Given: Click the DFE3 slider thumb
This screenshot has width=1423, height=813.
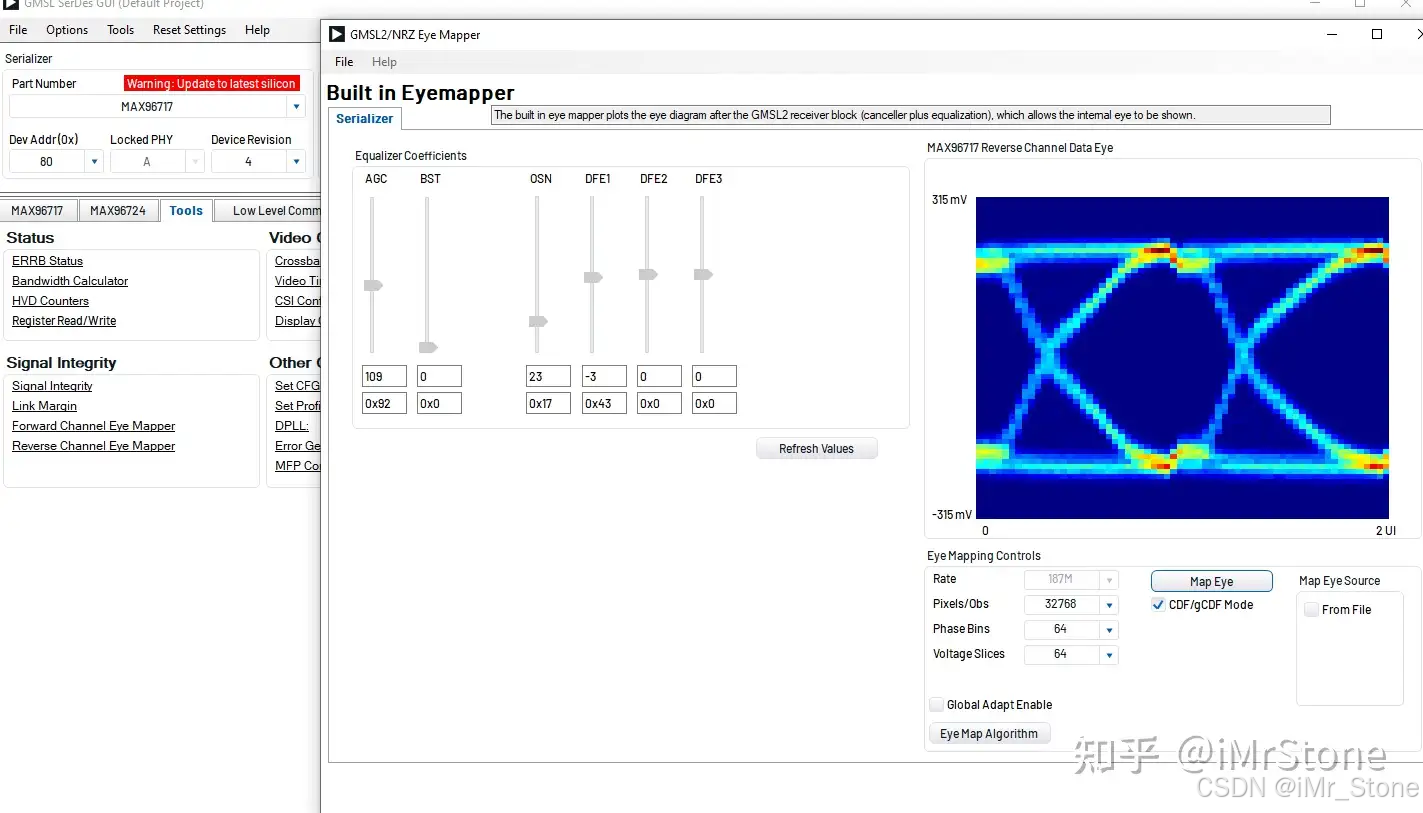Looking at the screenshot, I should click(x=703, y=275).
